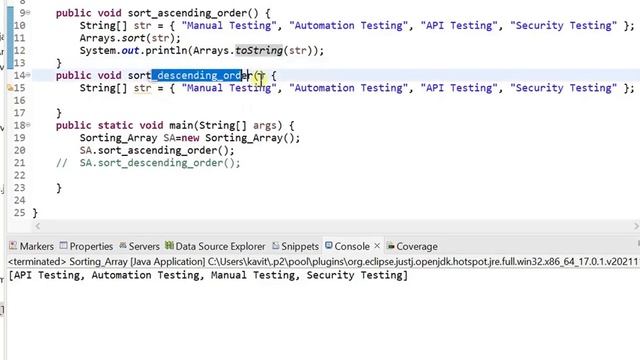Click the warning marker icon beside line 15
The height and width of the screenshot is (360, 640).
coord(10,88)
